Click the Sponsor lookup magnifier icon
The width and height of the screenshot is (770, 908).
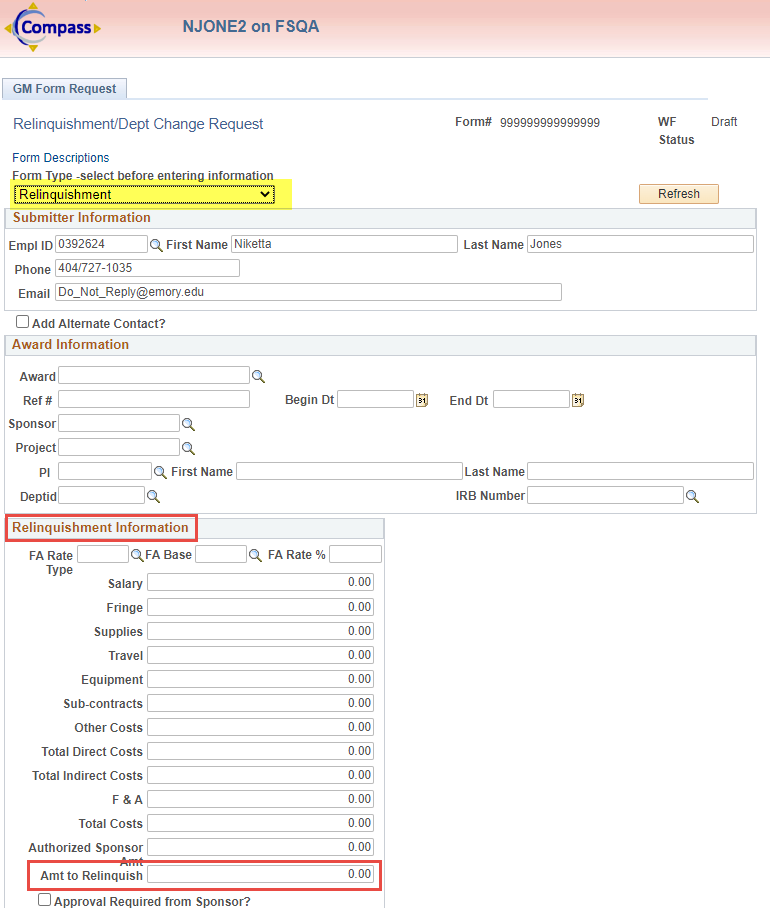188,424
